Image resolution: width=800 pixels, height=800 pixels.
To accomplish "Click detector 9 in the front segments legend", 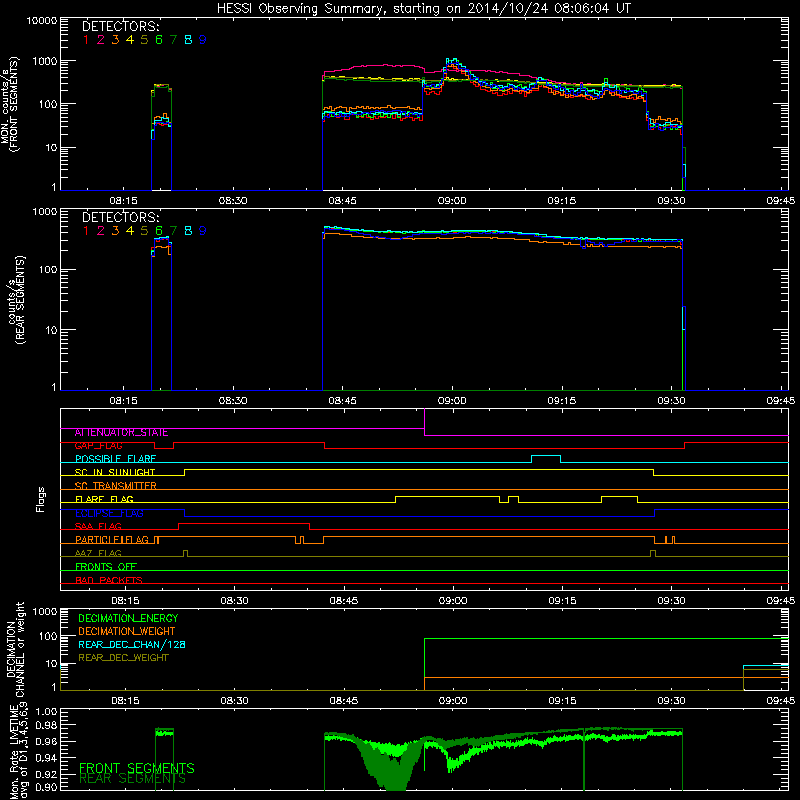I will tap(203, 39).
